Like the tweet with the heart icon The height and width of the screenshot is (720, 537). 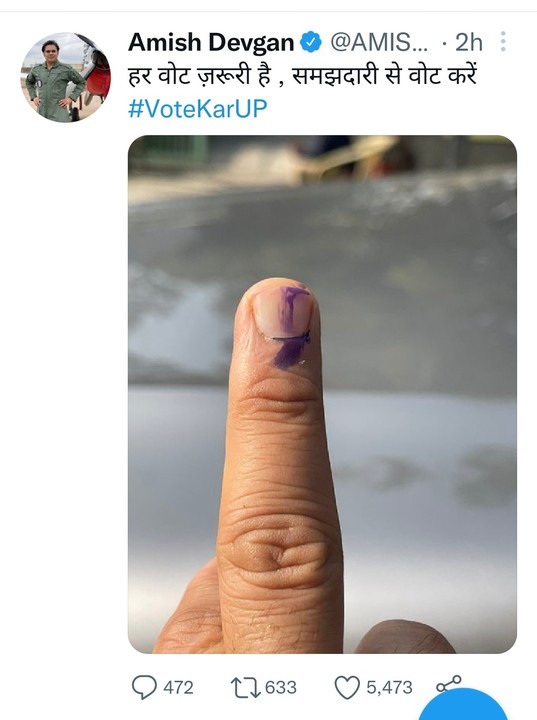tap(347, 687)
